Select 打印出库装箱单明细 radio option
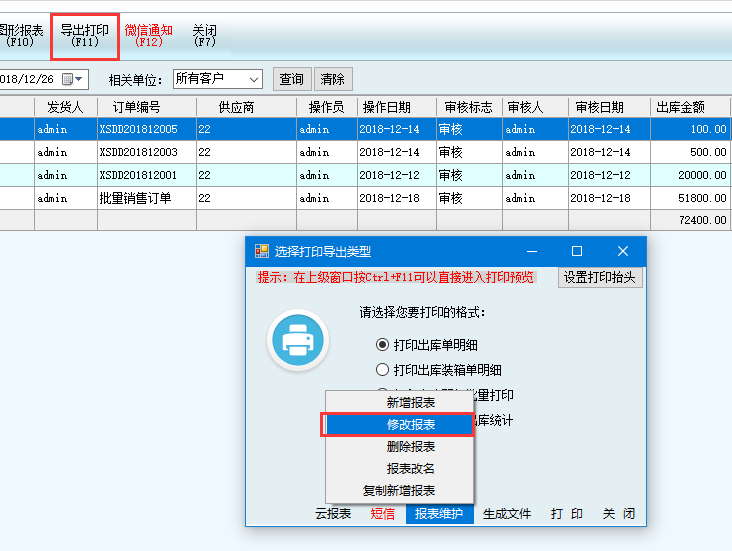Image resolution: width=732 pixels, height=551 pixels. pyautogui.click(x=382, y=370)
